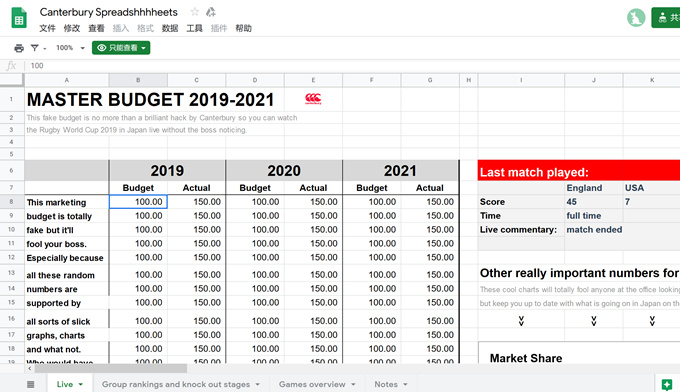Screen dimensions: 680x392
Task: Click the down-arrows symbol in column I
Action: click(x=521, y=321)
